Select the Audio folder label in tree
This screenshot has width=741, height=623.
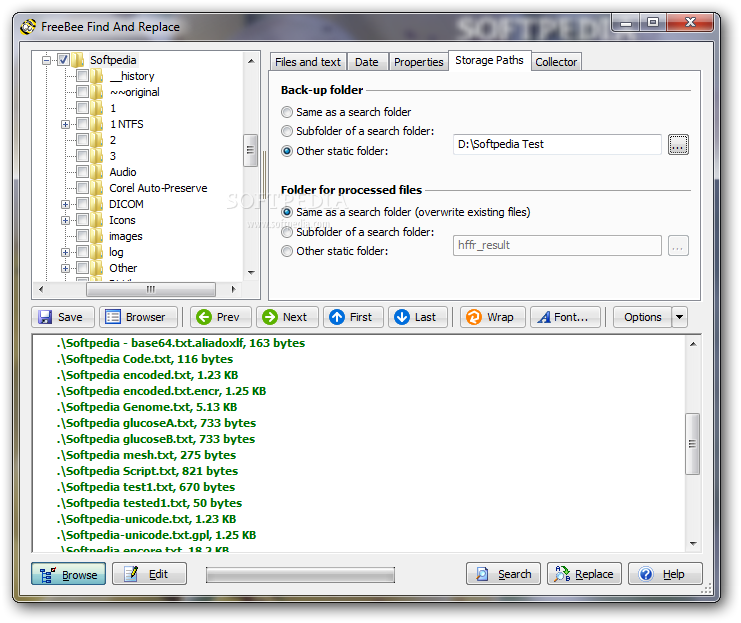click(x=123, y=172)
